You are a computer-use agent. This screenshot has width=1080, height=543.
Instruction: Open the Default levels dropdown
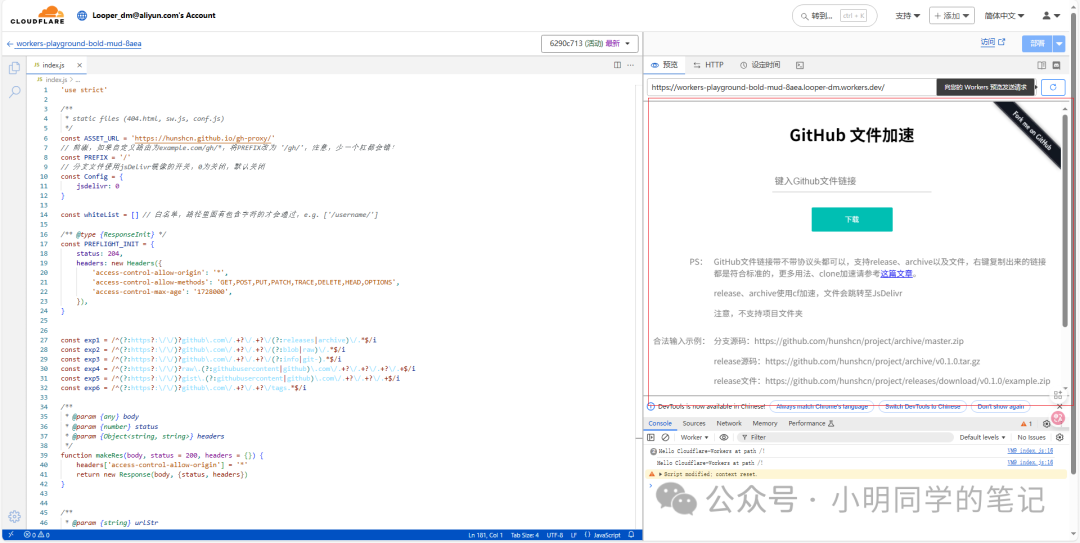pos(983,437)
